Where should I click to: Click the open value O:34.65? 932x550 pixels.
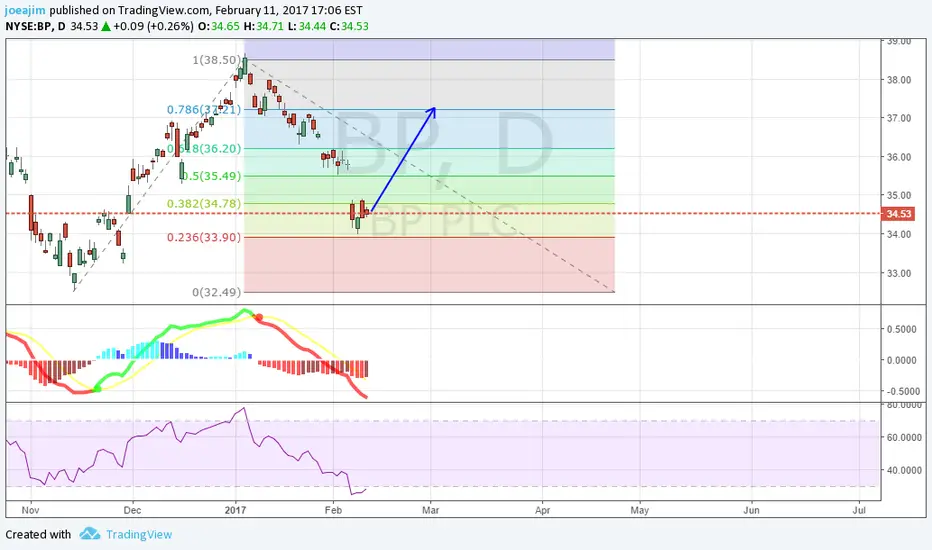[219, 26]
